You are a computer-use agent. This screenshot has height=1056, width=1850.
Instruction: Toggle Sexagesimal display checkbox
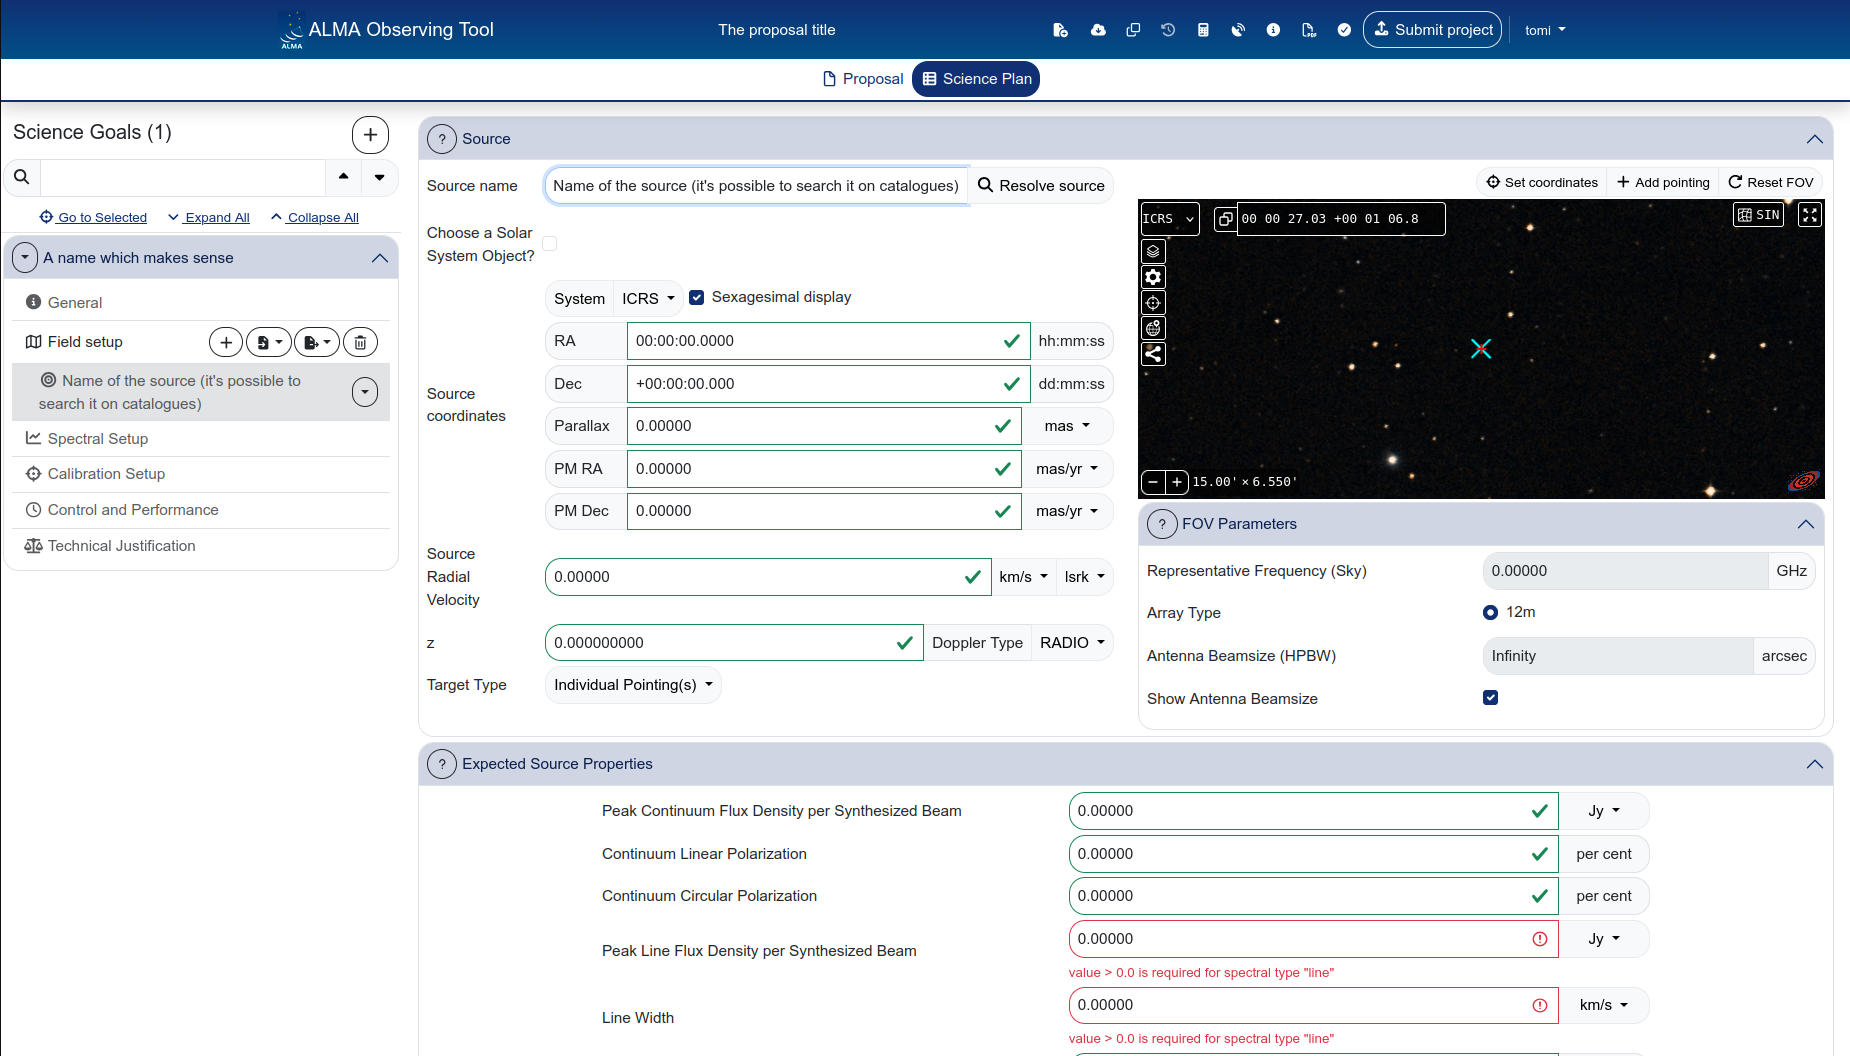coord(697,297)
